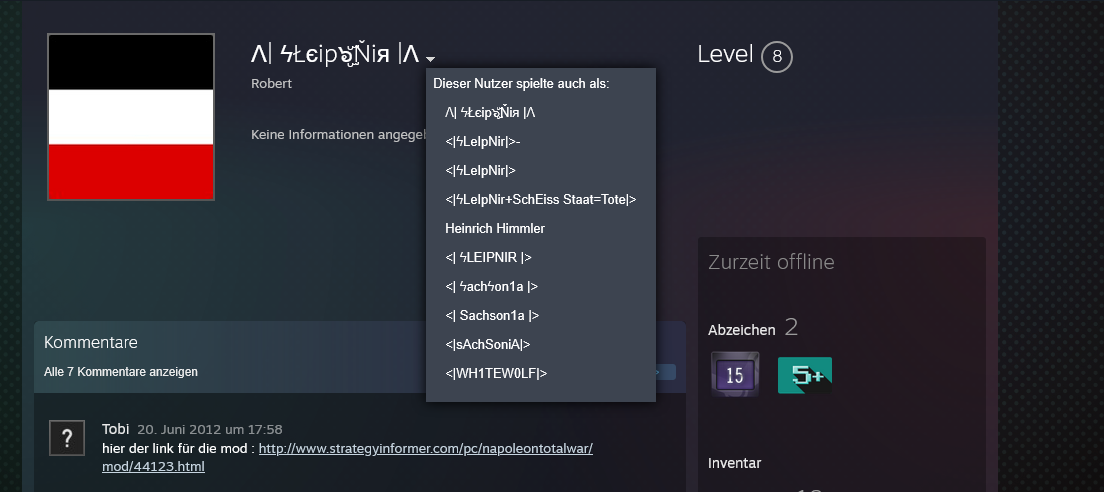Choose the <| Sachson1a |> previous name
Viewport: 1104px width, 492px height.
click(492, 315)
